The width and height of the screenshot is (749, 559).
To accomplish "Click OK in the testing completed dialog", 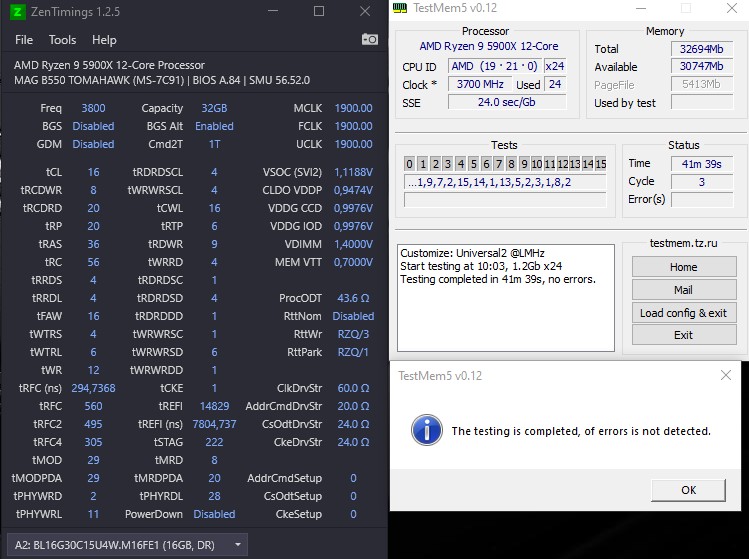I will 688,490.
